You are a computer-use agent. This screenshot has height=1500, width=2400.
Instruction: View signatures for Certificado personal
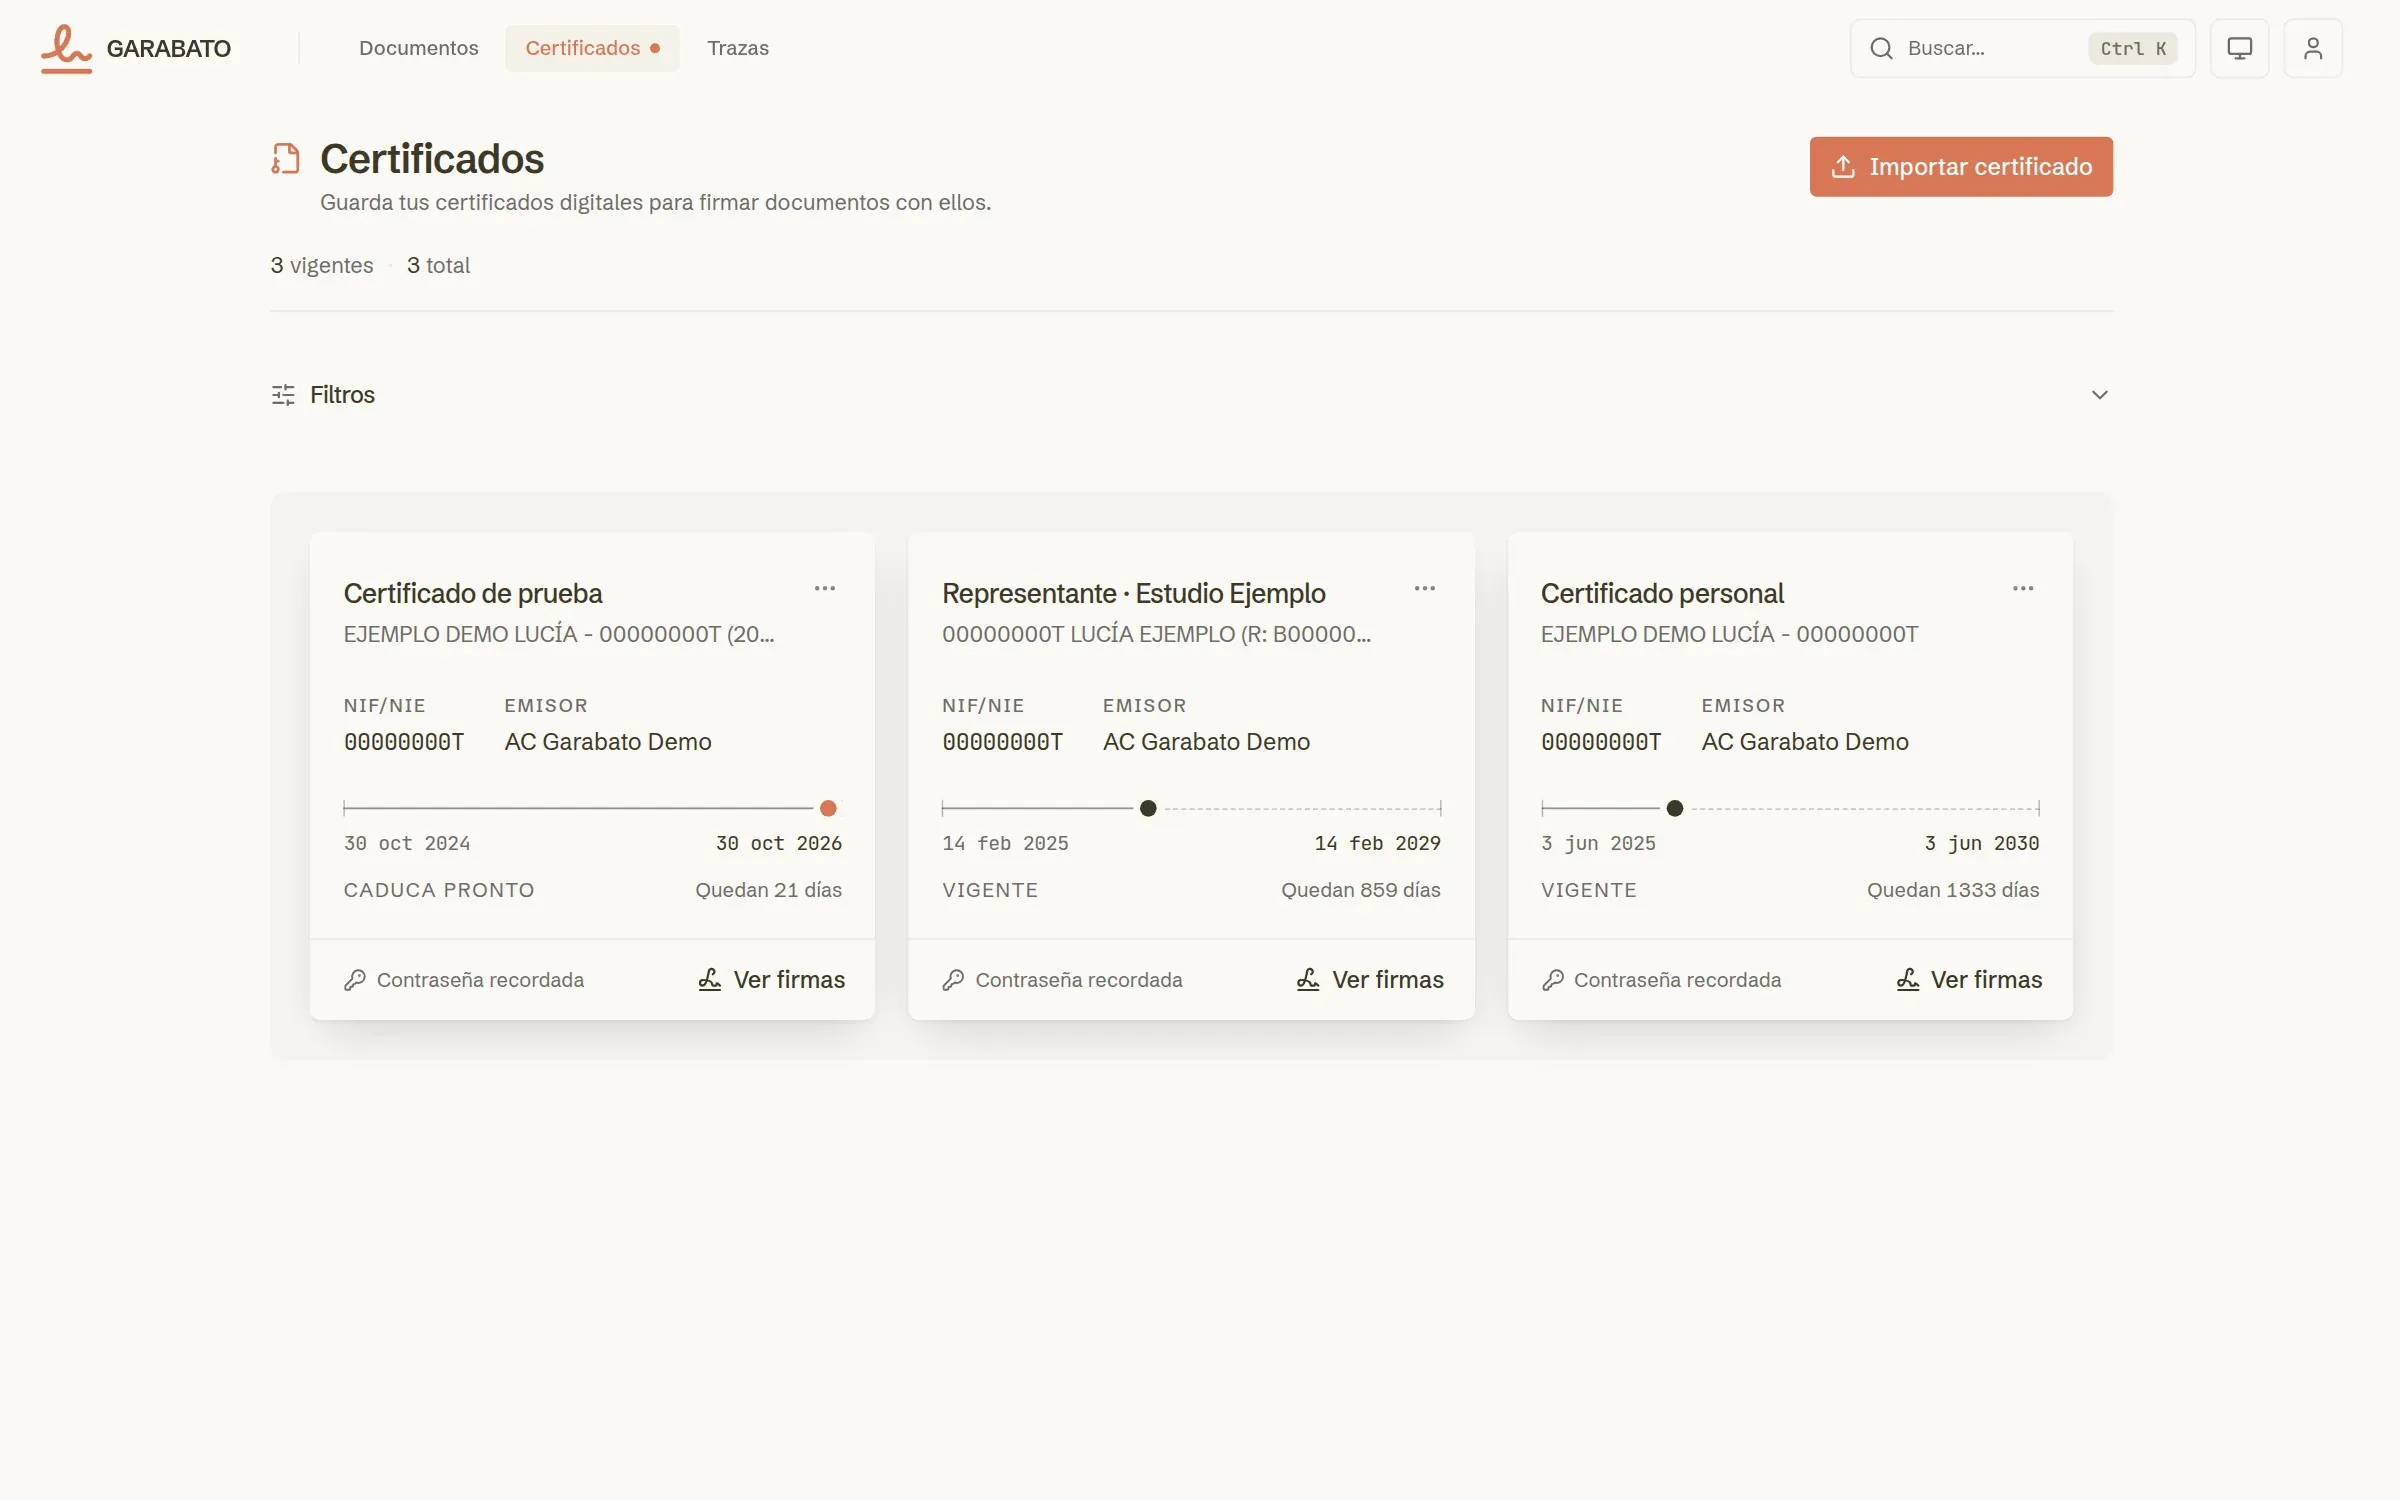click(1969, 980)
